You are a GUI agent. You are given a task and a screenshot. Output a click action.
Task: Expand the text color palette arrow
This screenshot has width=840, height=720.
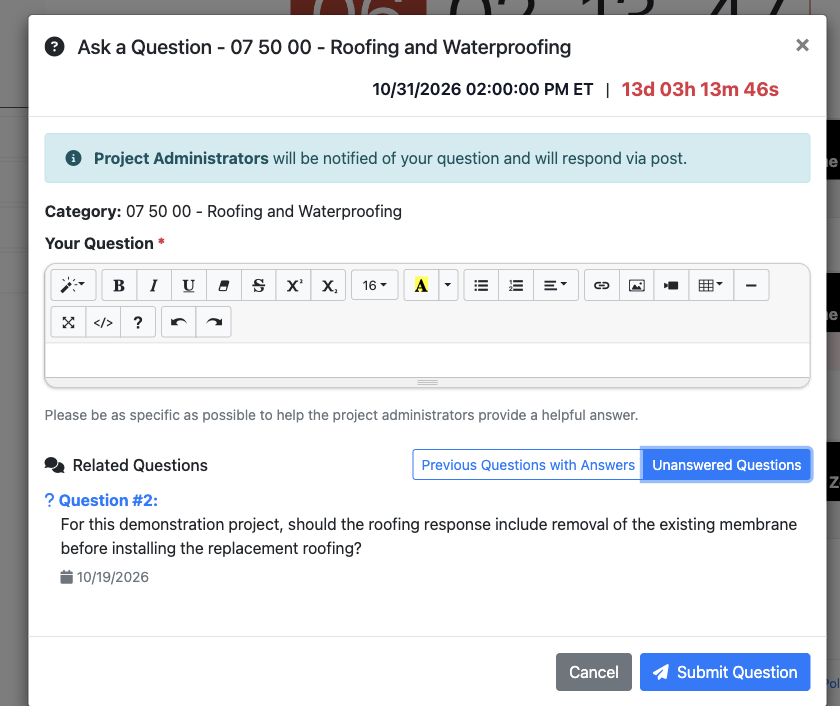point(448,285)
